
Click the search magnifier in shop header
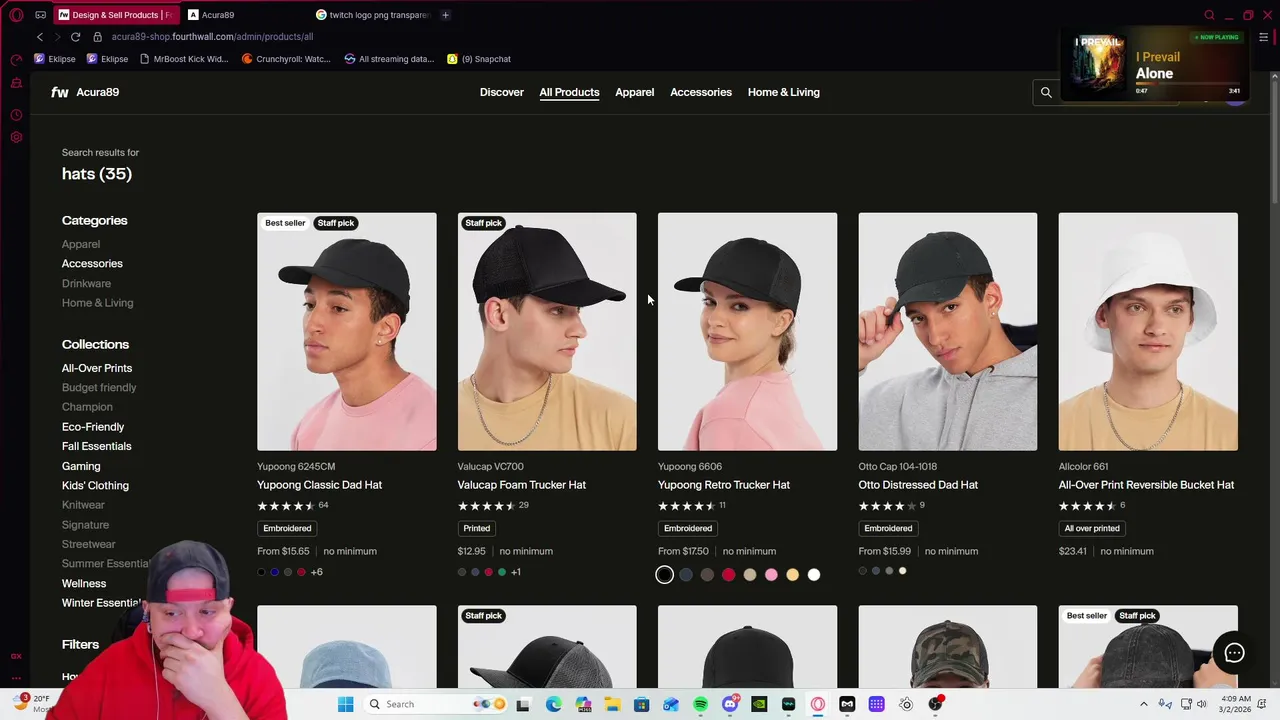coord(1046,92)
